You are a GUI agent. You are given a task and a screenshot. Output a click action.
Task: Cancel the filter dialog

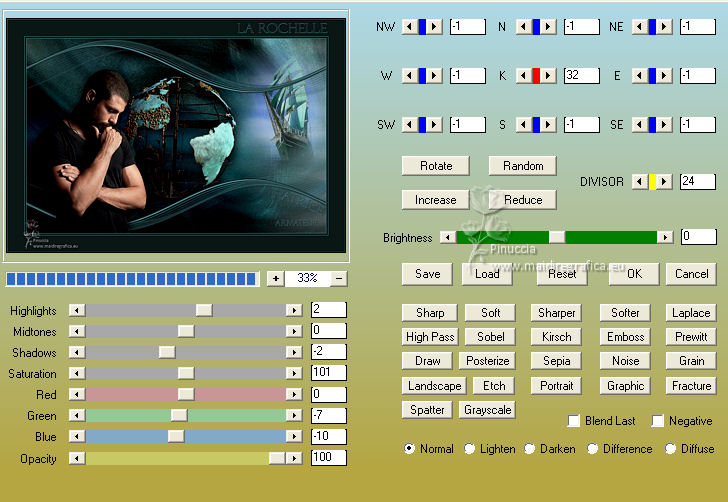pos(691,274)
